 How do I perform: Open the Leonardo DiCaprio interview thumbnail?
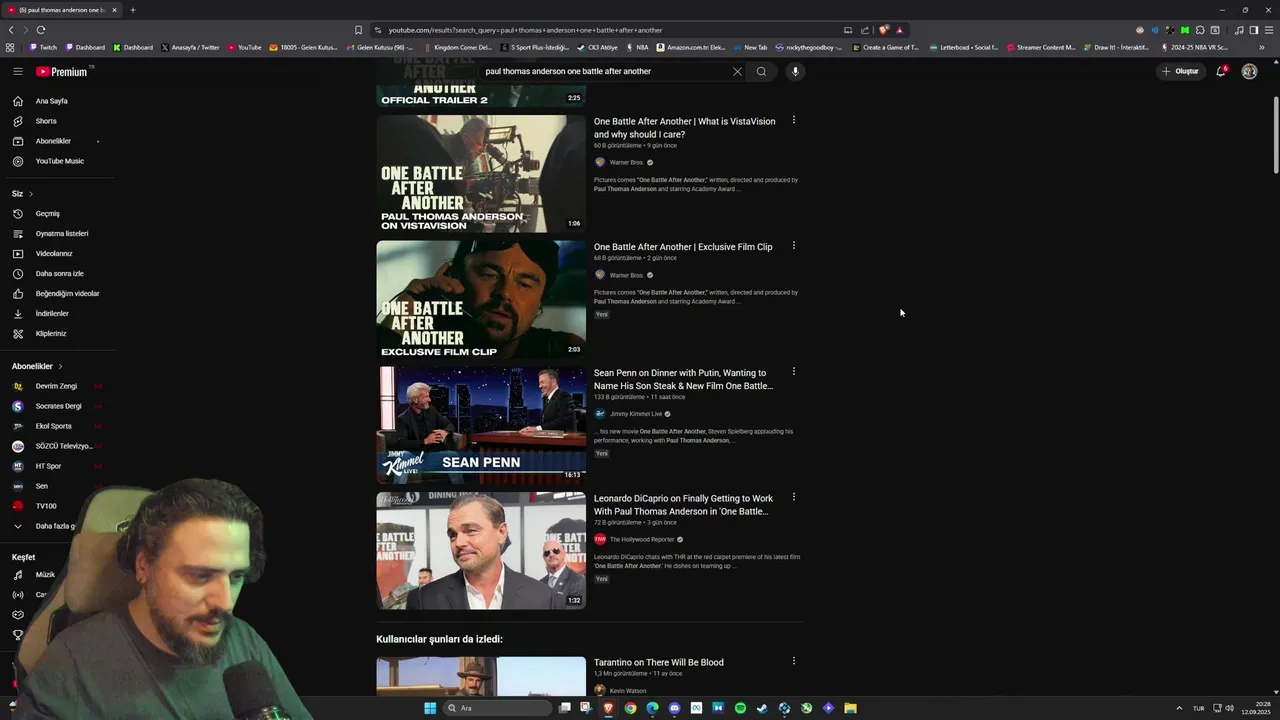click(x=481, y=550)
